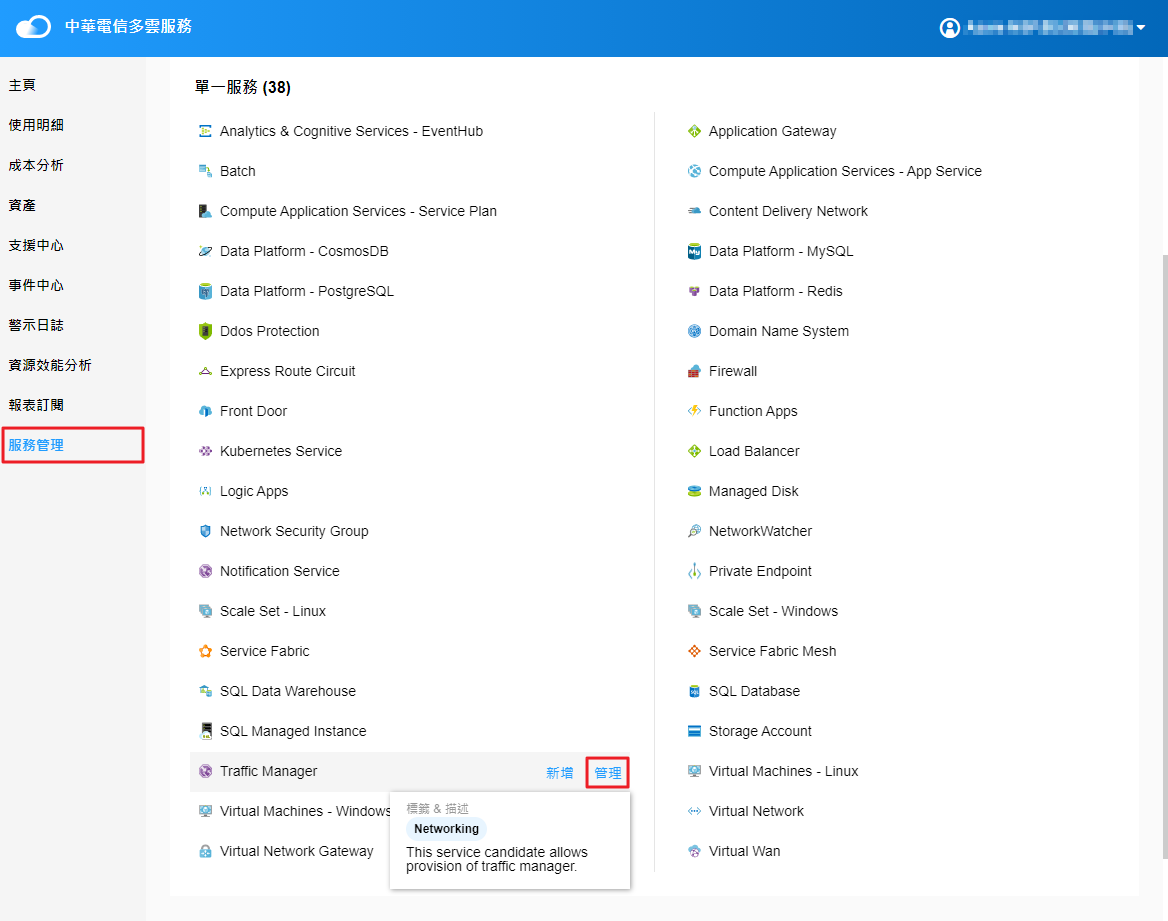Click the PostgreSQL database icon

[205, 291]
